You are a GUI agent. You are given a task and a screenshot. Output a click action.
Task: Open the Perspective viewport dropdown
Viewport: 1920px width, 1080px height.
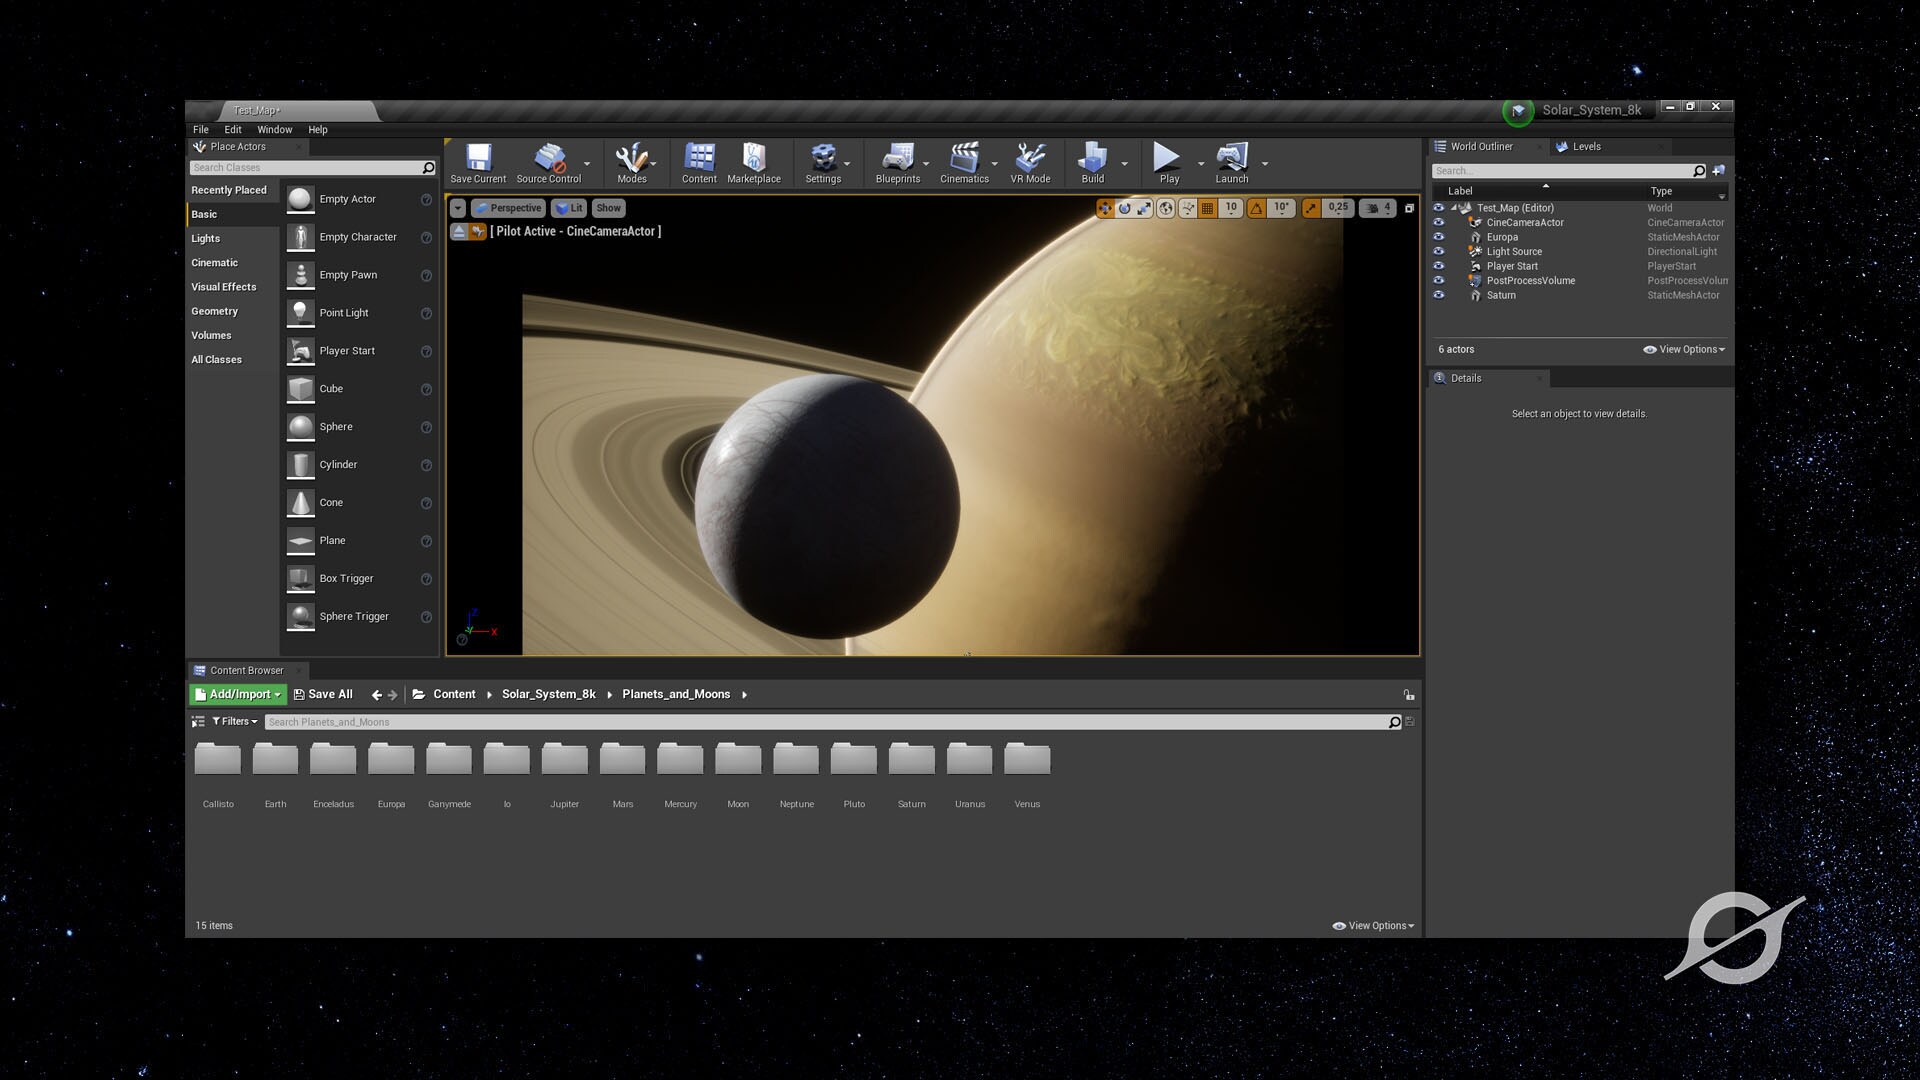coord(508,208)
